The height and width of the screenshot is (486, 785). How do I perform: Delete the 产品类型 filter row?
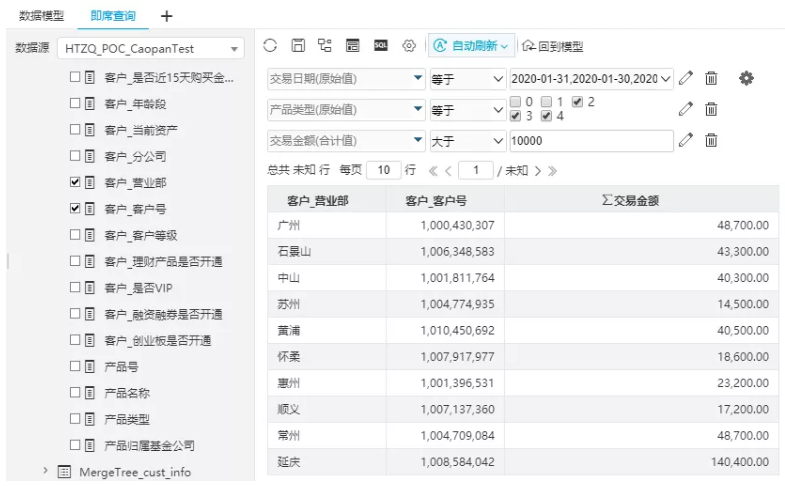tap(711, 109)
